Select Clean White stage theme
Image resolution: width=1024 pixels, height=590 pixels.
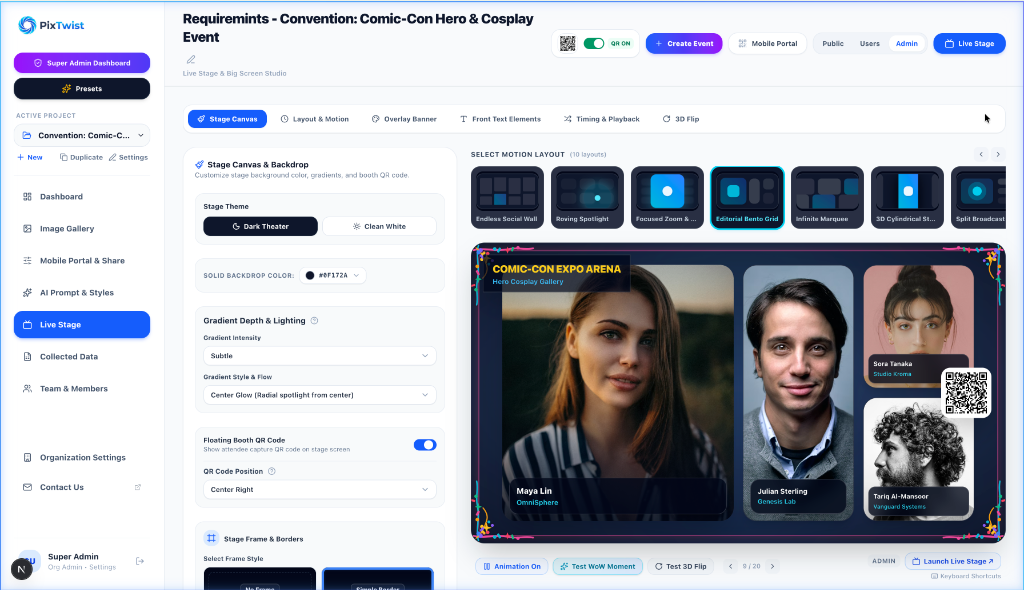(x=379, y=226)
